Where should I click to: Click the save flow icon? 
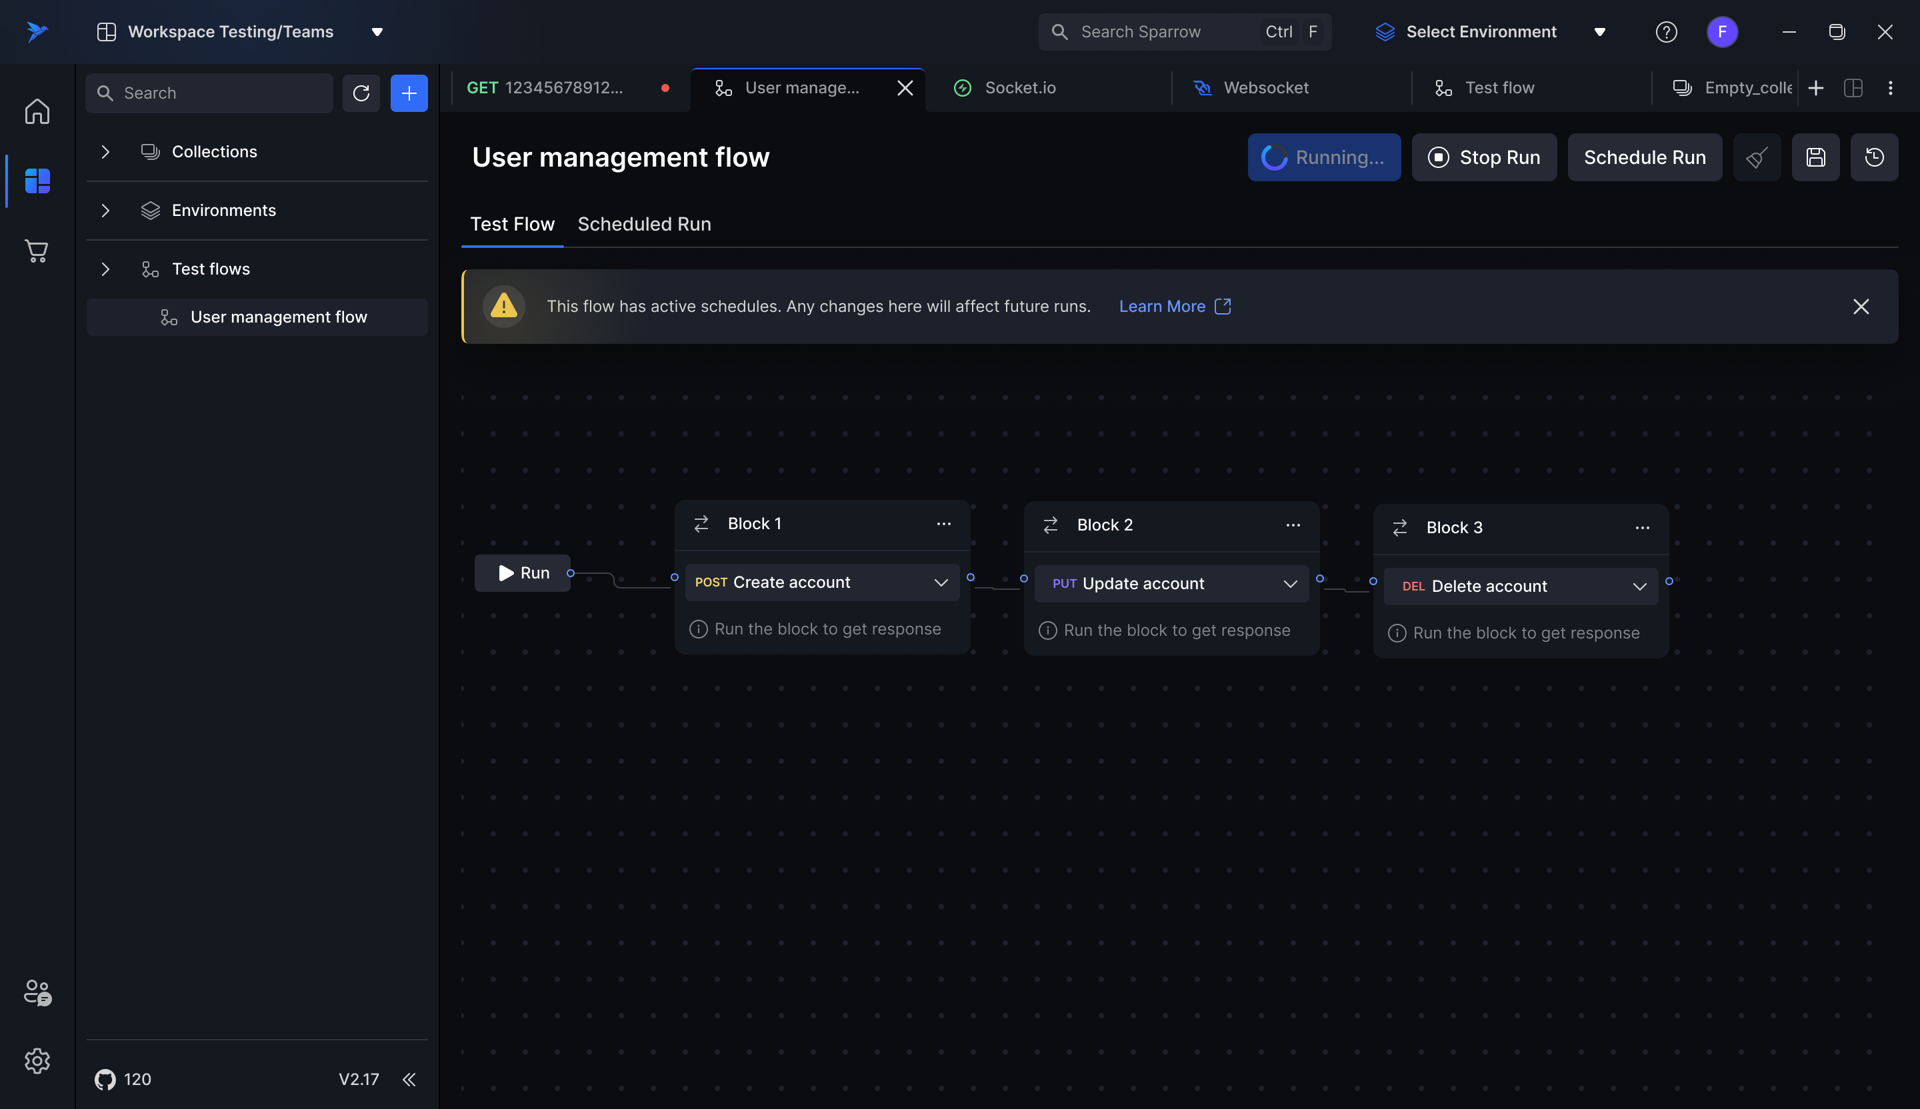point(1815,157)
